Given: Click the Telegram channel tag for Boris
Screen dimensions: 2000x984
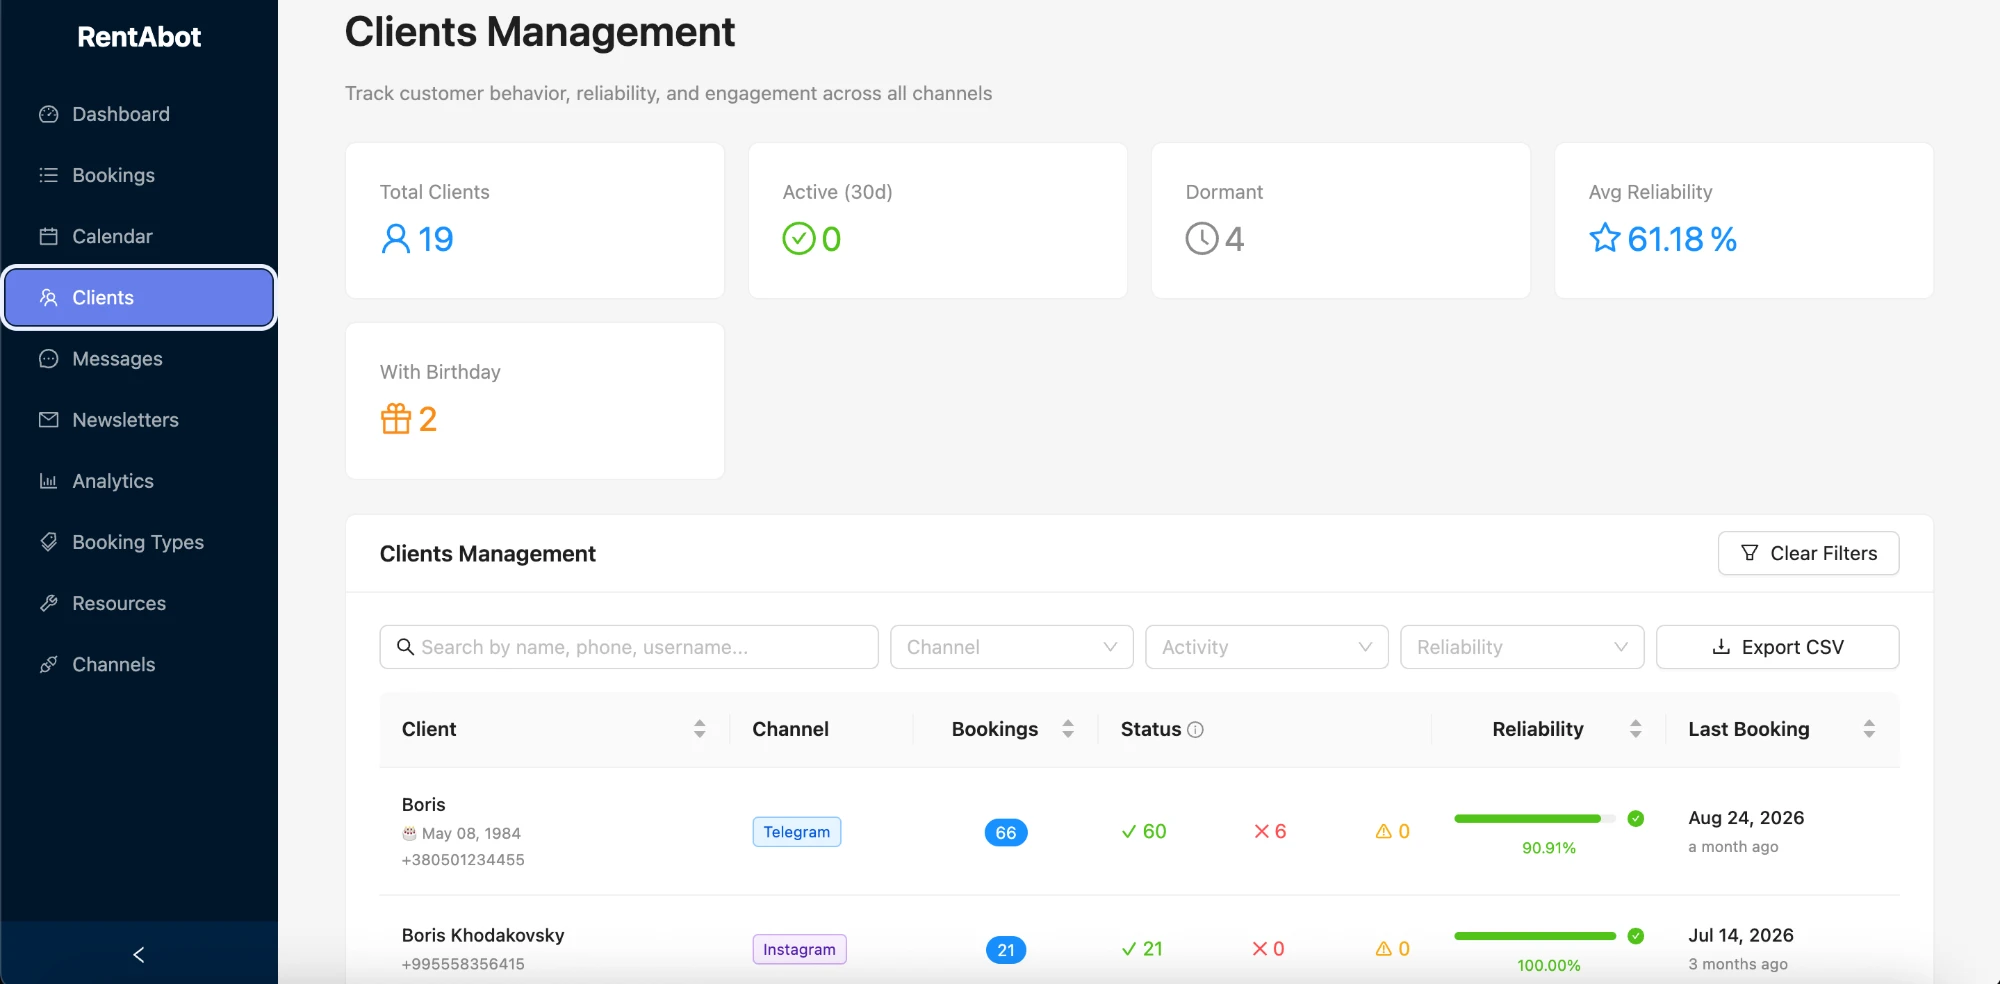Looking at the screenshot, I should click(x=797, y=832).
